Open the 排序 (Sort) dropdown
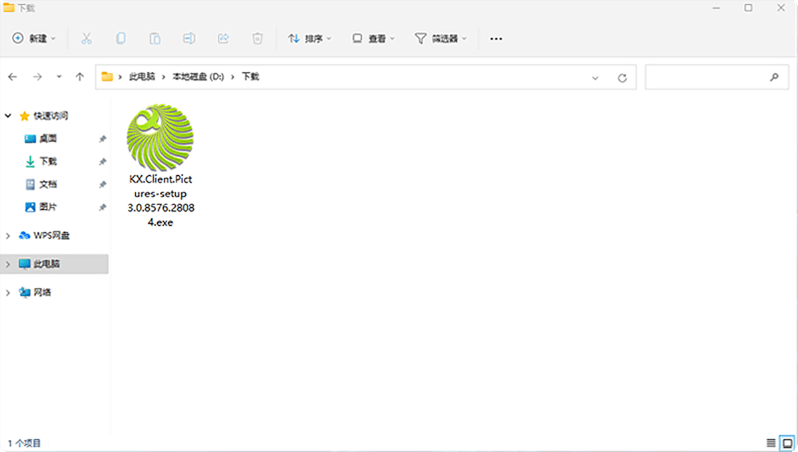798x452 pixels. tap(309, 38)
